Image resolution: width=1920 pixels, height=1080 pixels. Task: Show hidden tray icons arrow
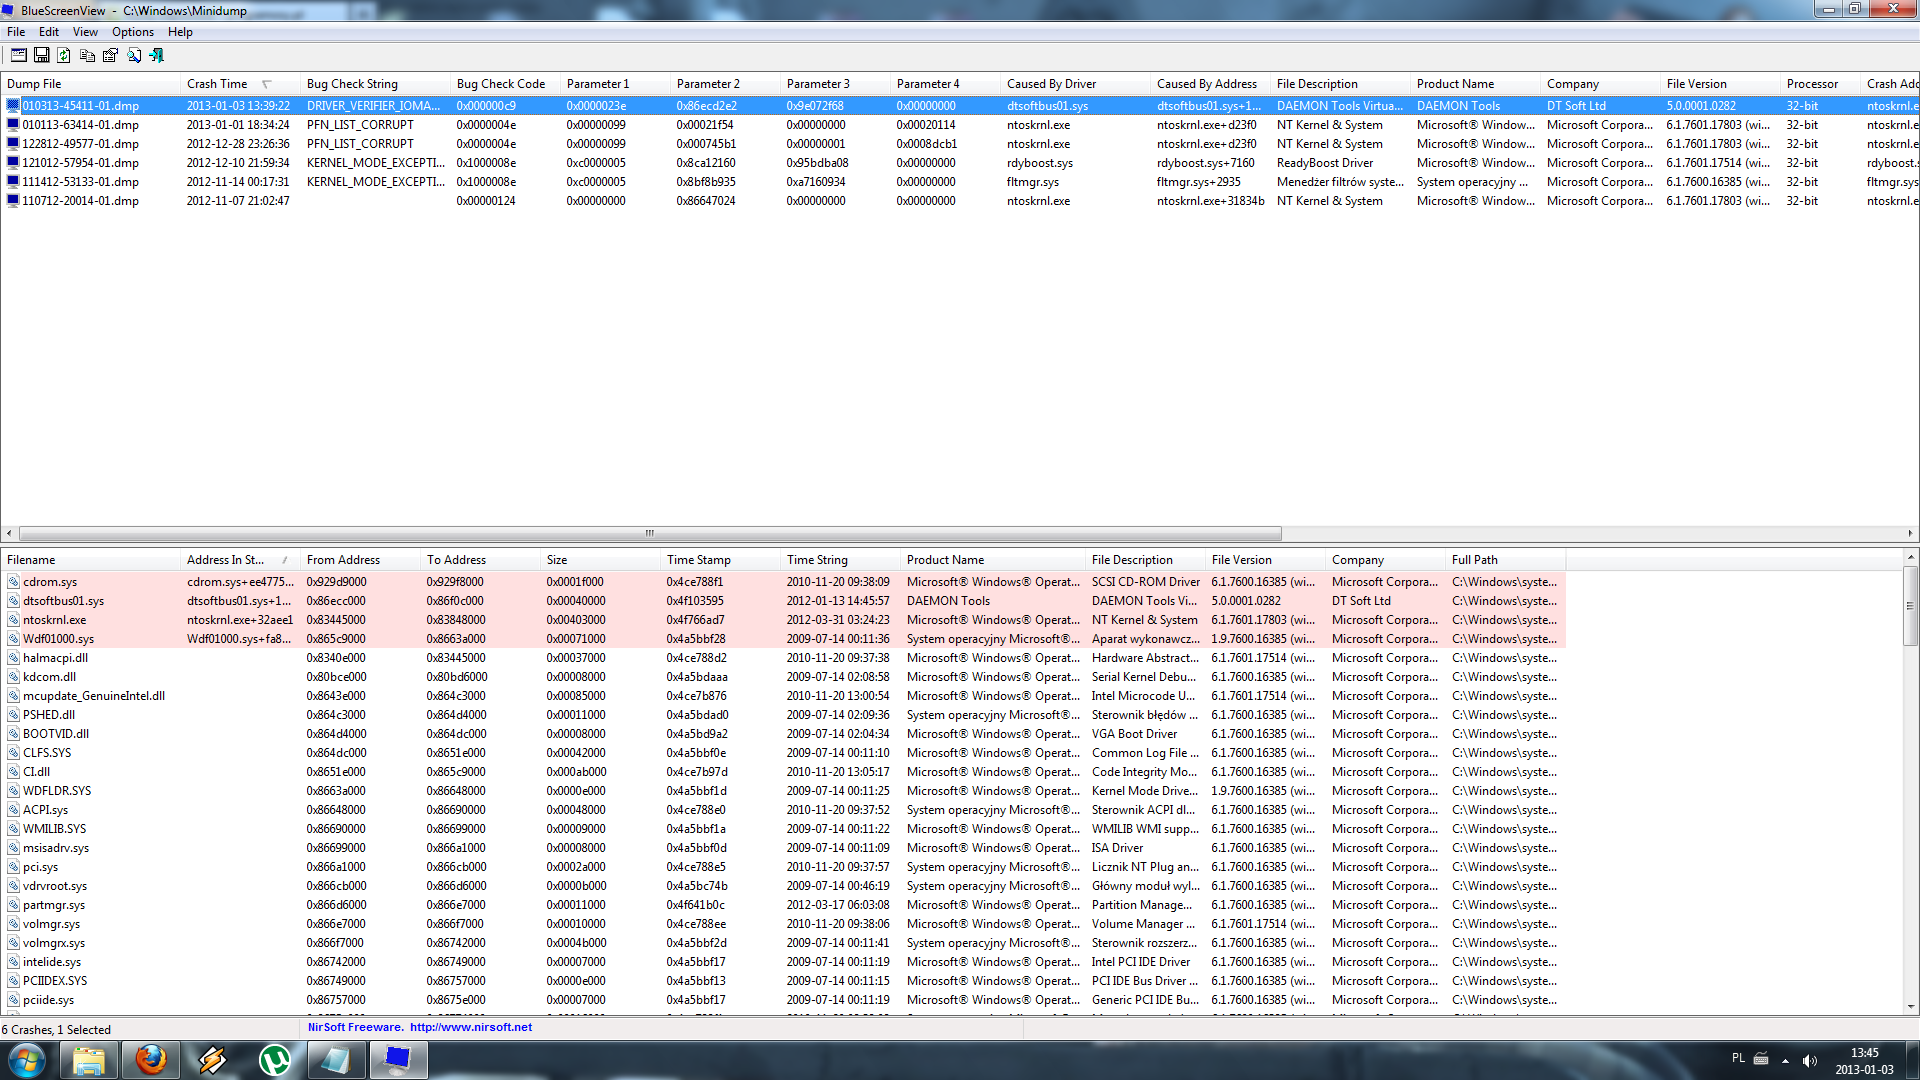(1785, 1060)
